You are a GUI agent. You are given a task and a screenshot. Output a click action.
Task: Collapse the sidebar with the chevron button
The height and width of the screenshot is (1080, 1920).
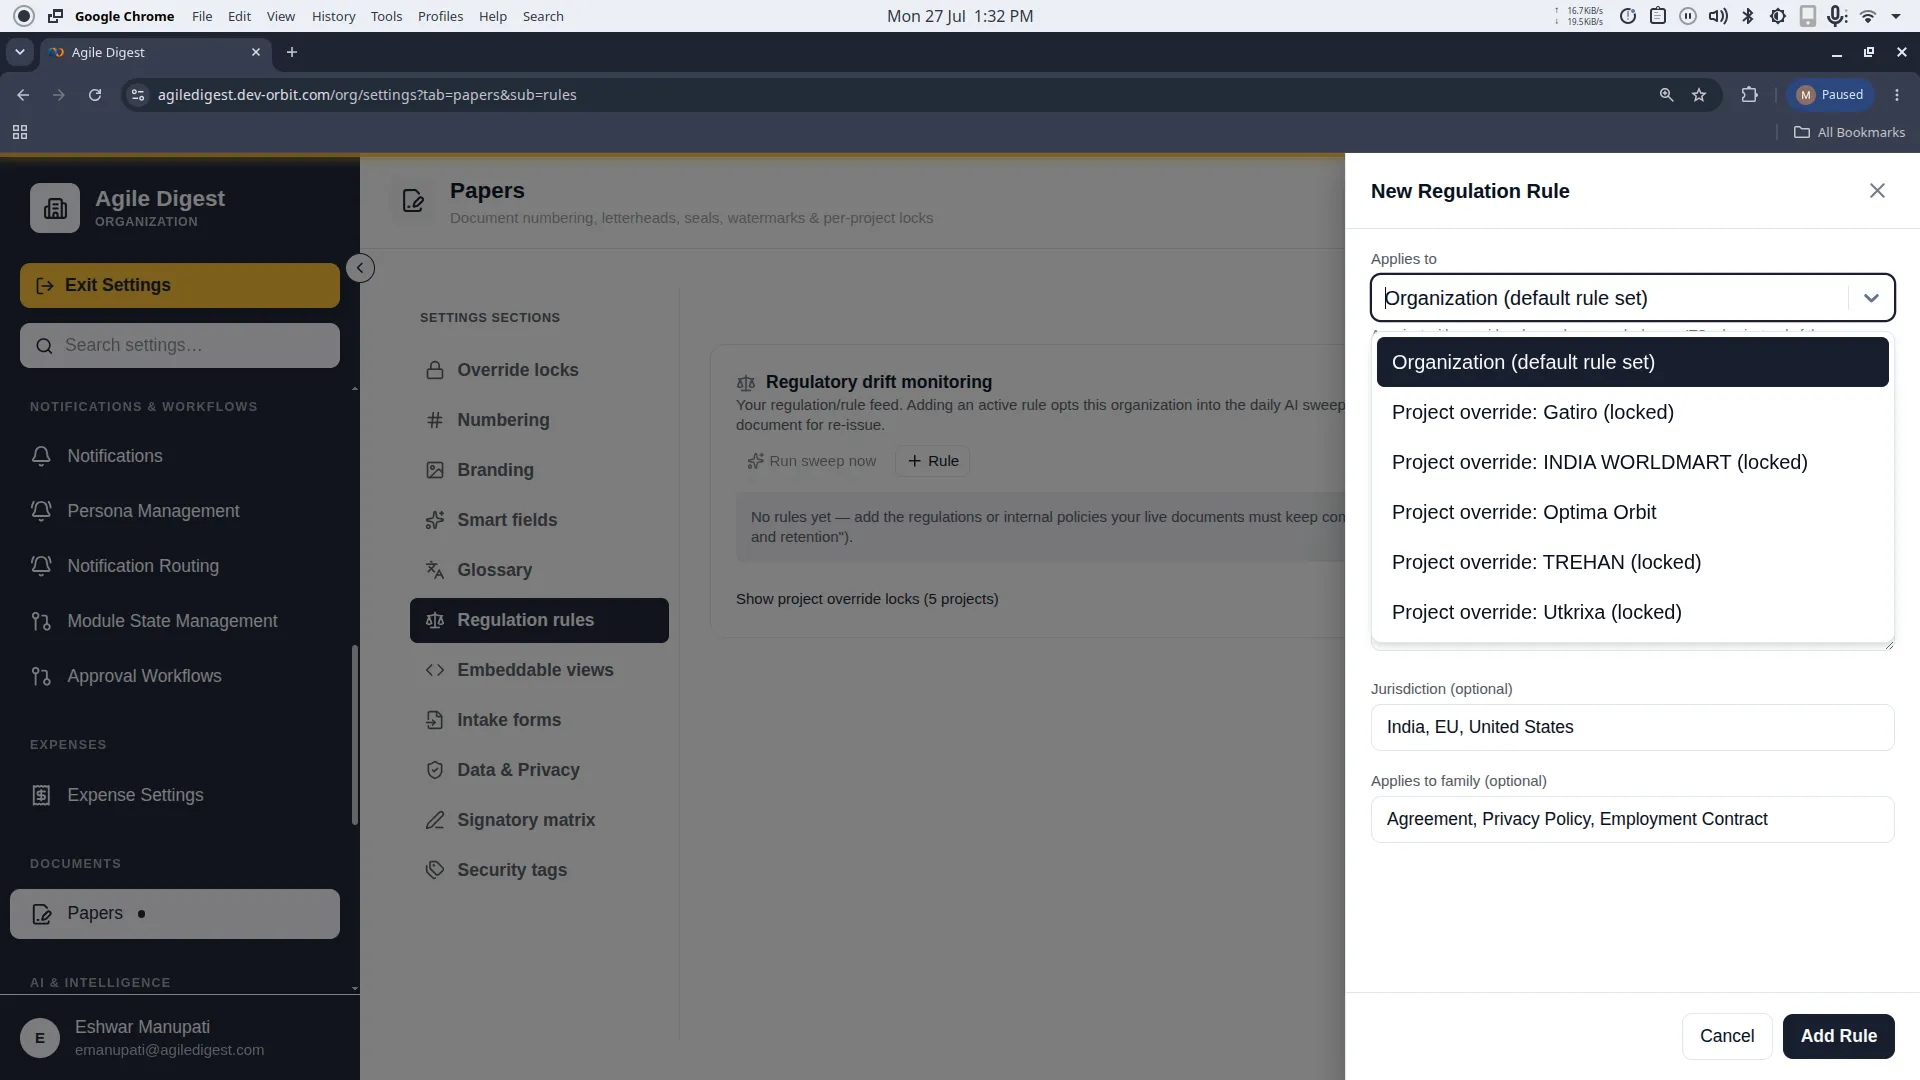point(360,268)
